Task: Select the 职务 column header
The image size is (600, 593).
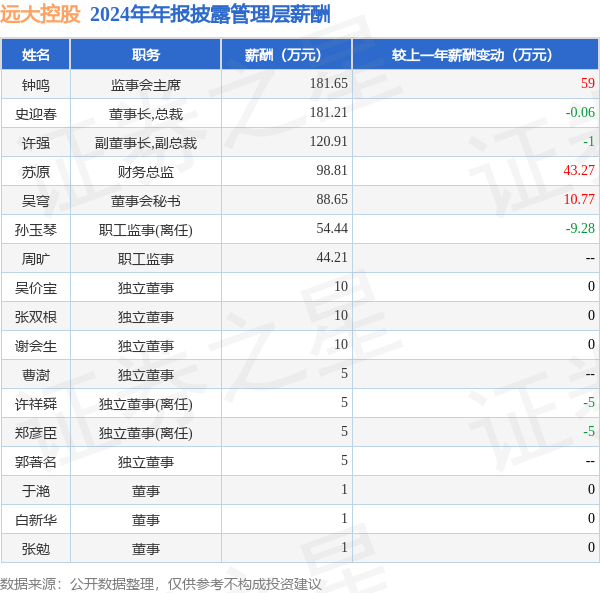Action: [x=146, y=55]
